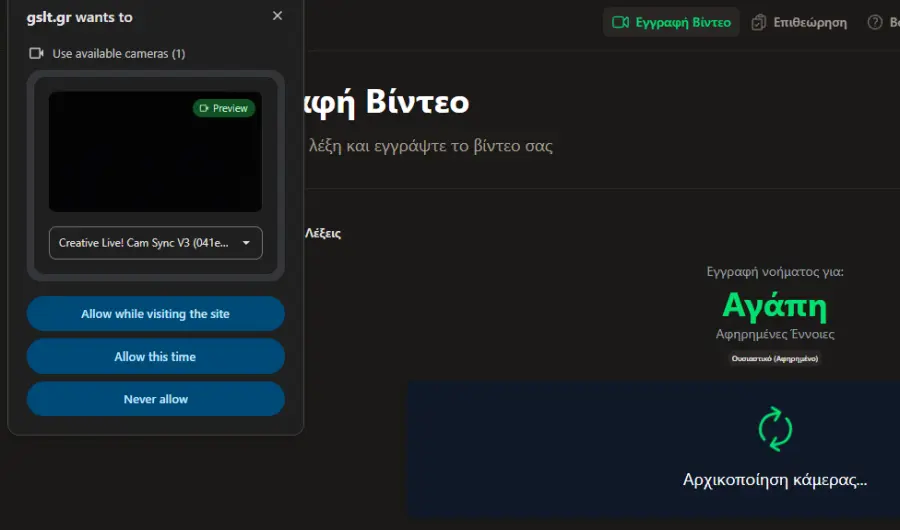Click the black camera preview thumbnail

click(155, 152)
